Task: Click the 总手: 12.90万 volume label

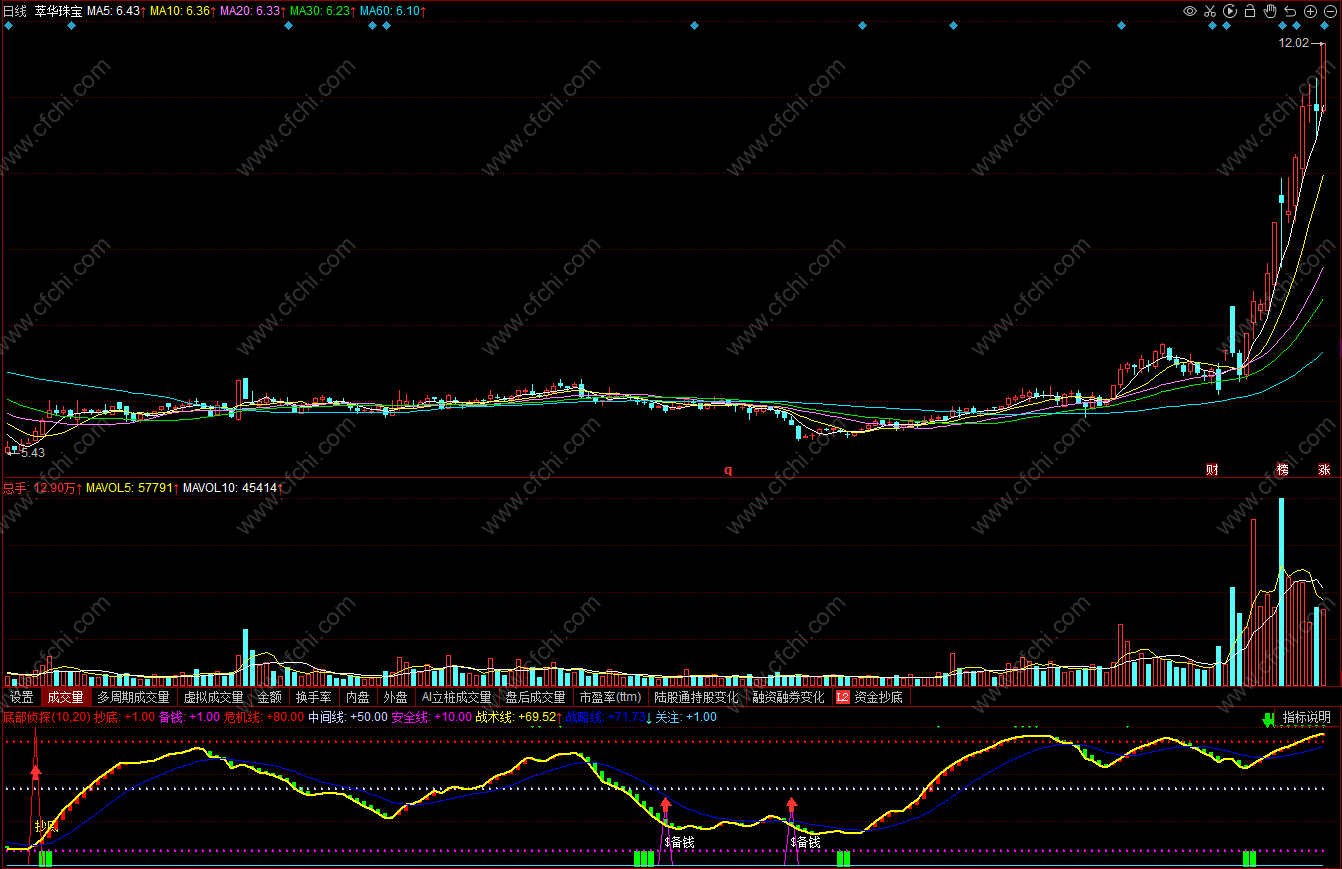Action: coord(42,488)
